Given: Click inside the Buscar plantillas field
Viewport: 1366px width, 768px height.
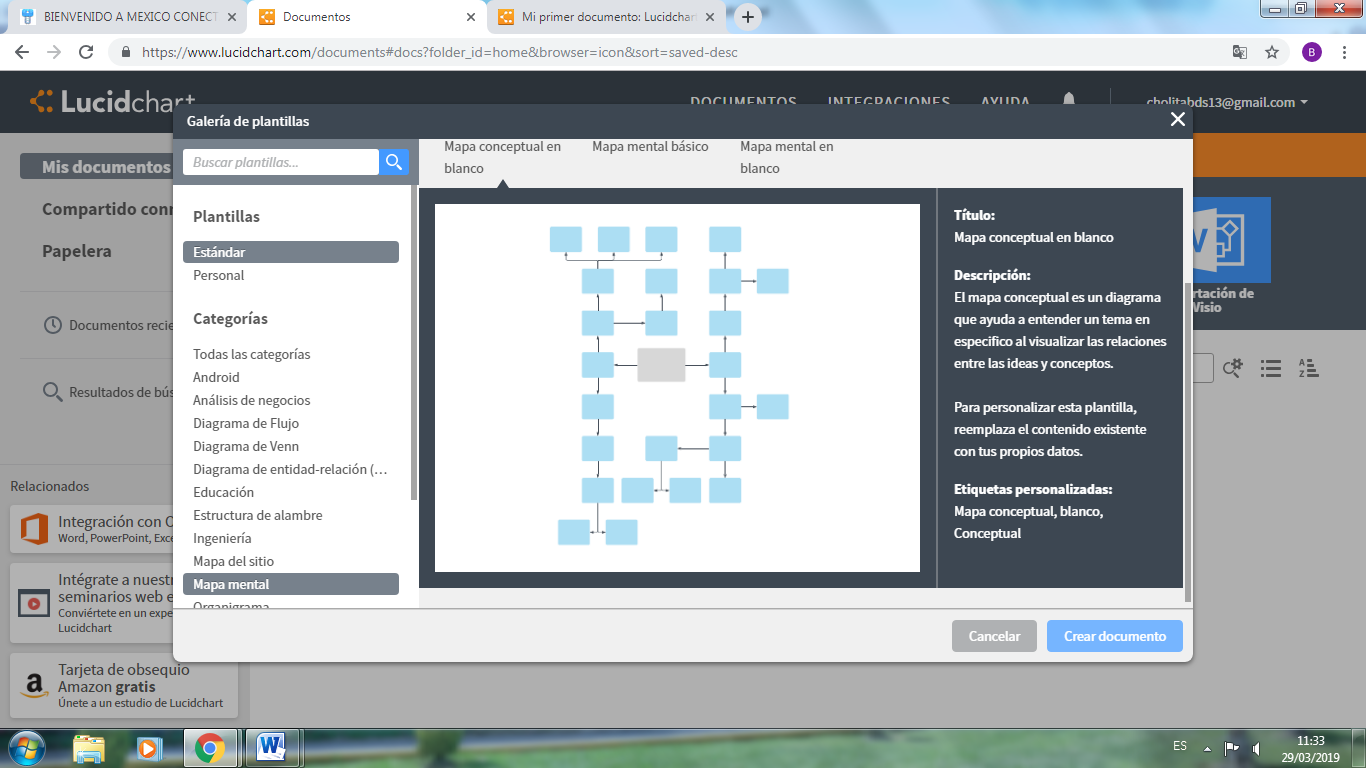Looking at the screenshot, I should click(x=278, y=161).
